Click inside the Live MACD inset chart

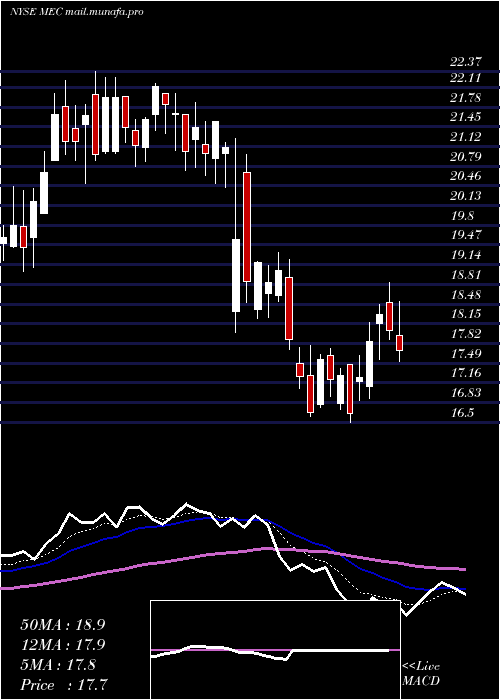(x=275, y=650)
